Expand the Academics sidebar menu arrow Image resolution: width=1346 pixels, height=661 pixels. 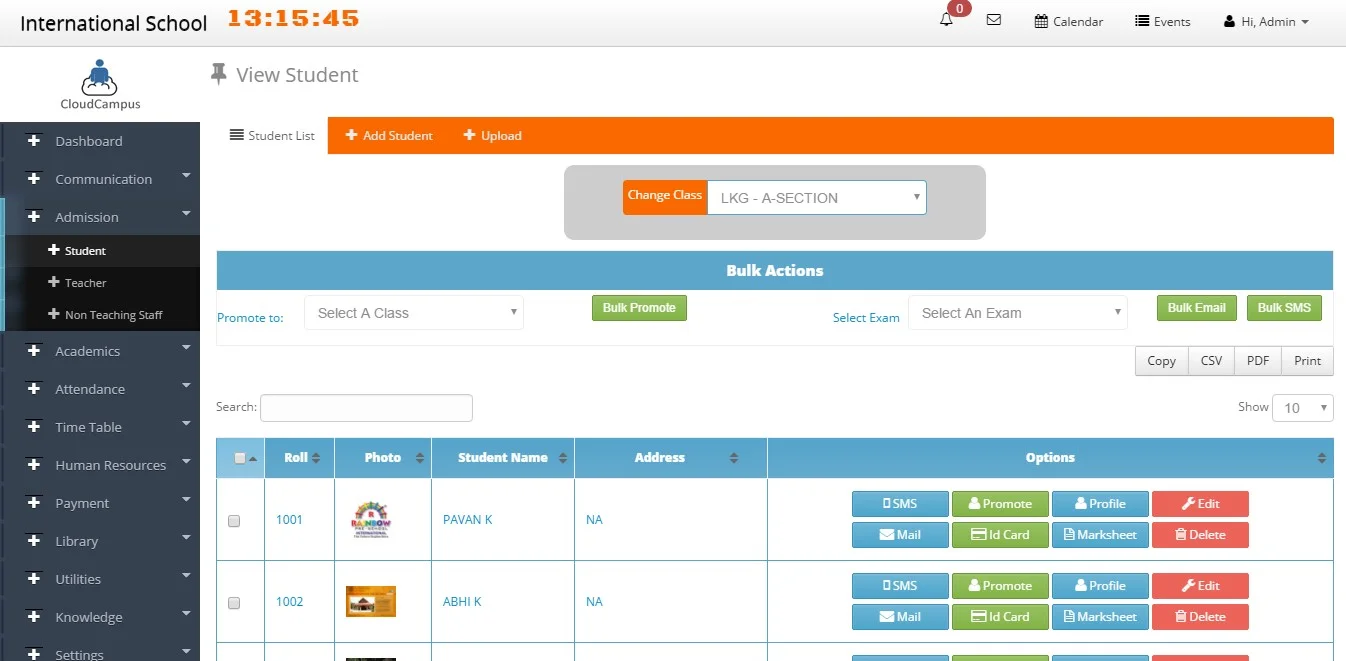[x=186, y=348]
